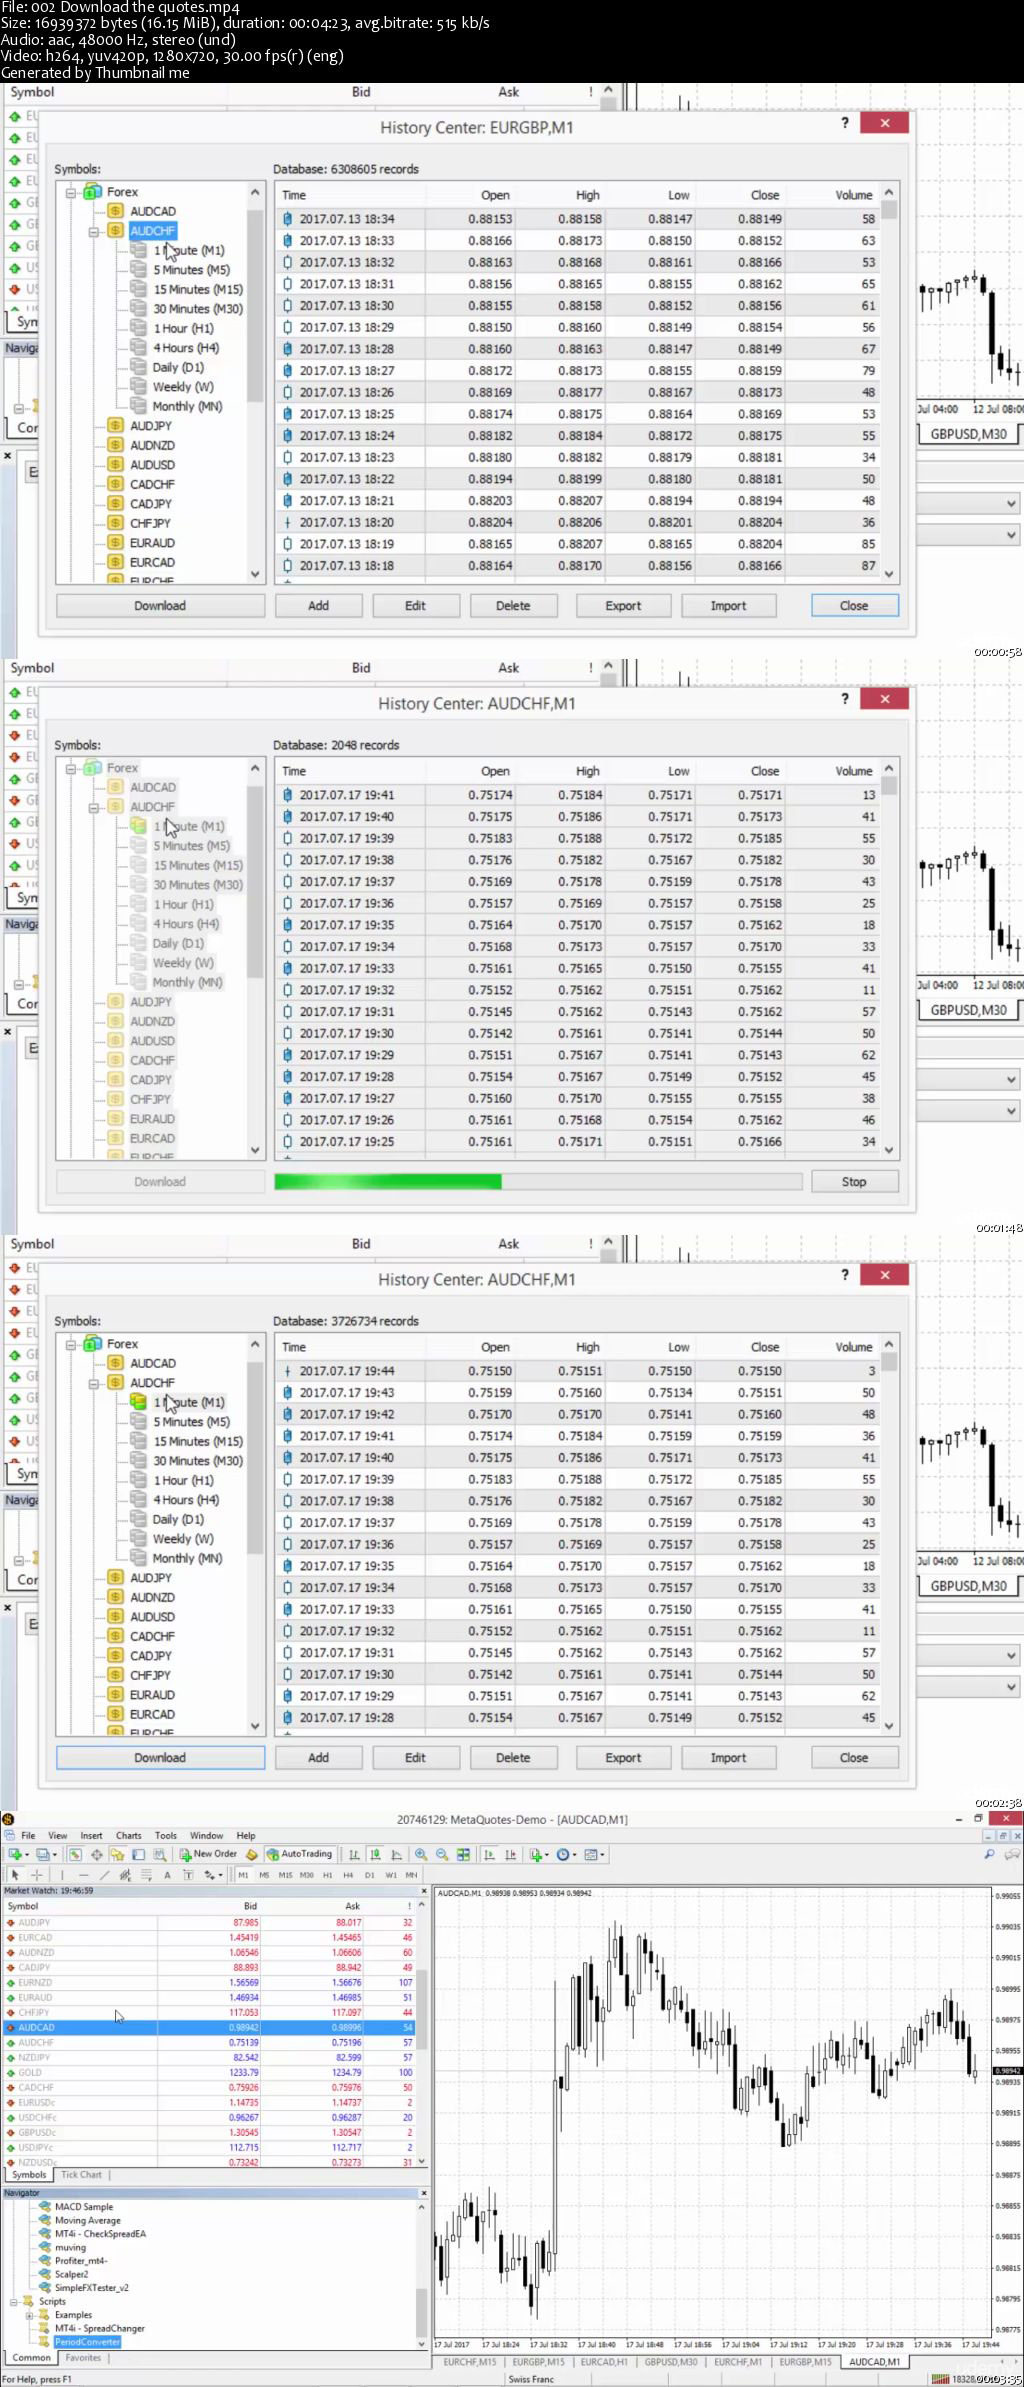Viewport: 1024px width, 2387px height.
Task: Toggle the Navigator panel toolbar icon
Action: (x=117, y=1854)
